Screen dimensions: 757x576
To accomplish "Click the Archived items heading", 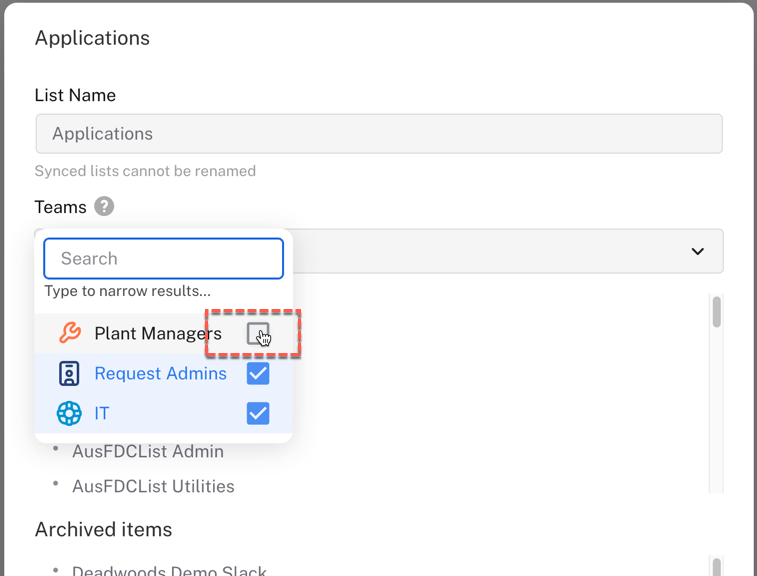I will point(103,530).
